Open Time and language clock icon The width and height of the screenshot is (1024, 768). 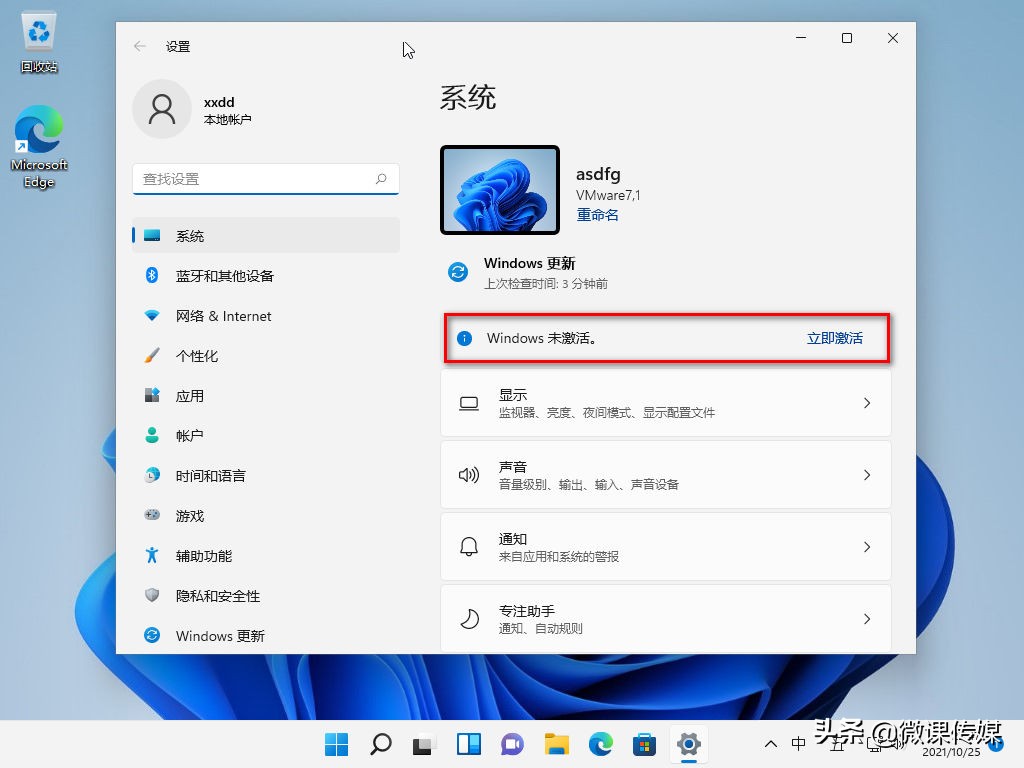[x=152, y=475]
